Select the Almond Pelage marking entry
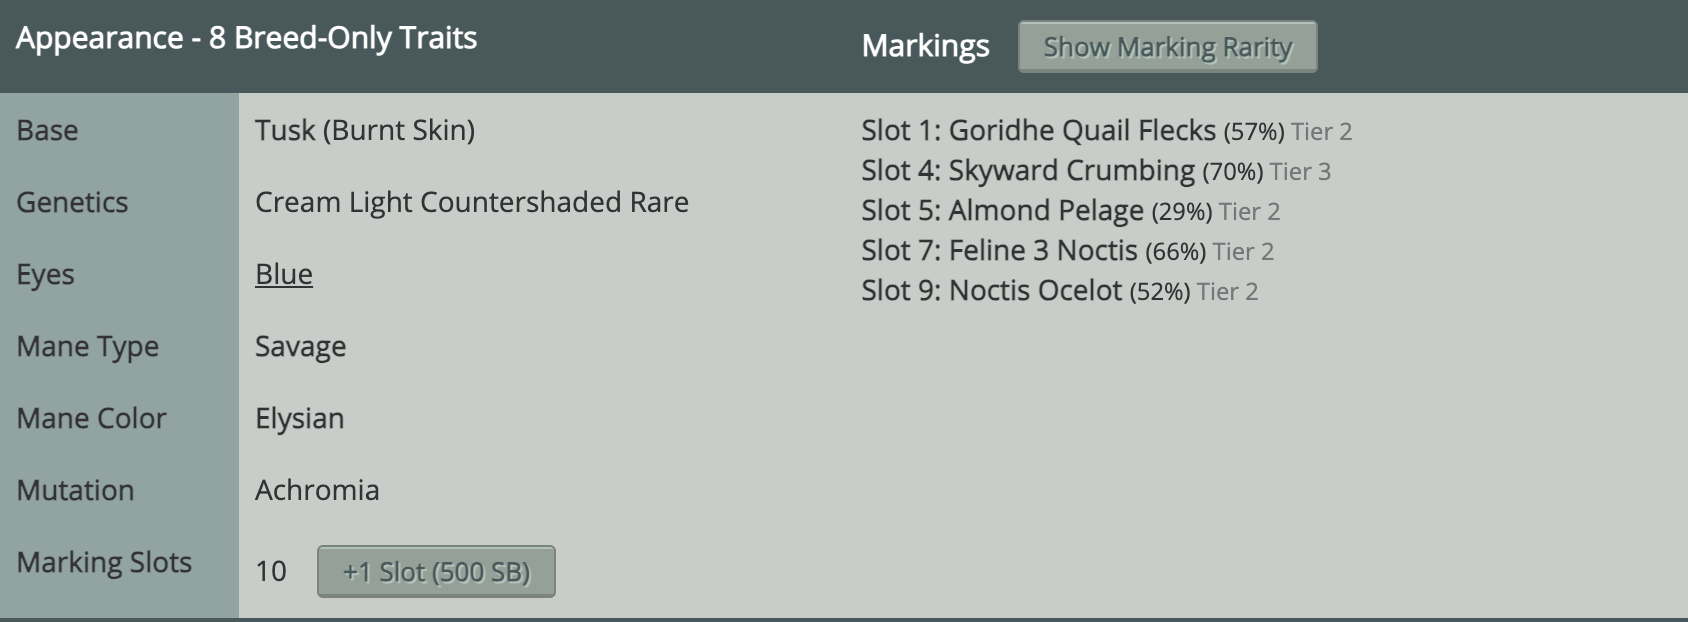This screenshot has width=1688, height=622. click(1045, 210)
